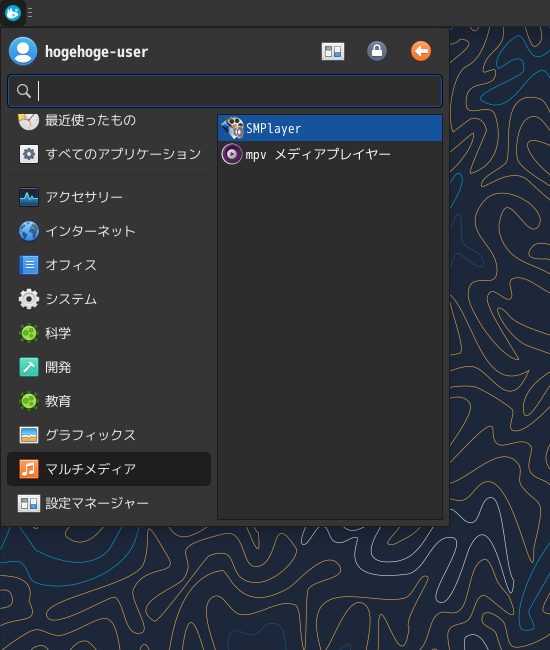Focus the application search field
Image resolution: width=550 pixels, height=650 pixels.
[225, 91]
